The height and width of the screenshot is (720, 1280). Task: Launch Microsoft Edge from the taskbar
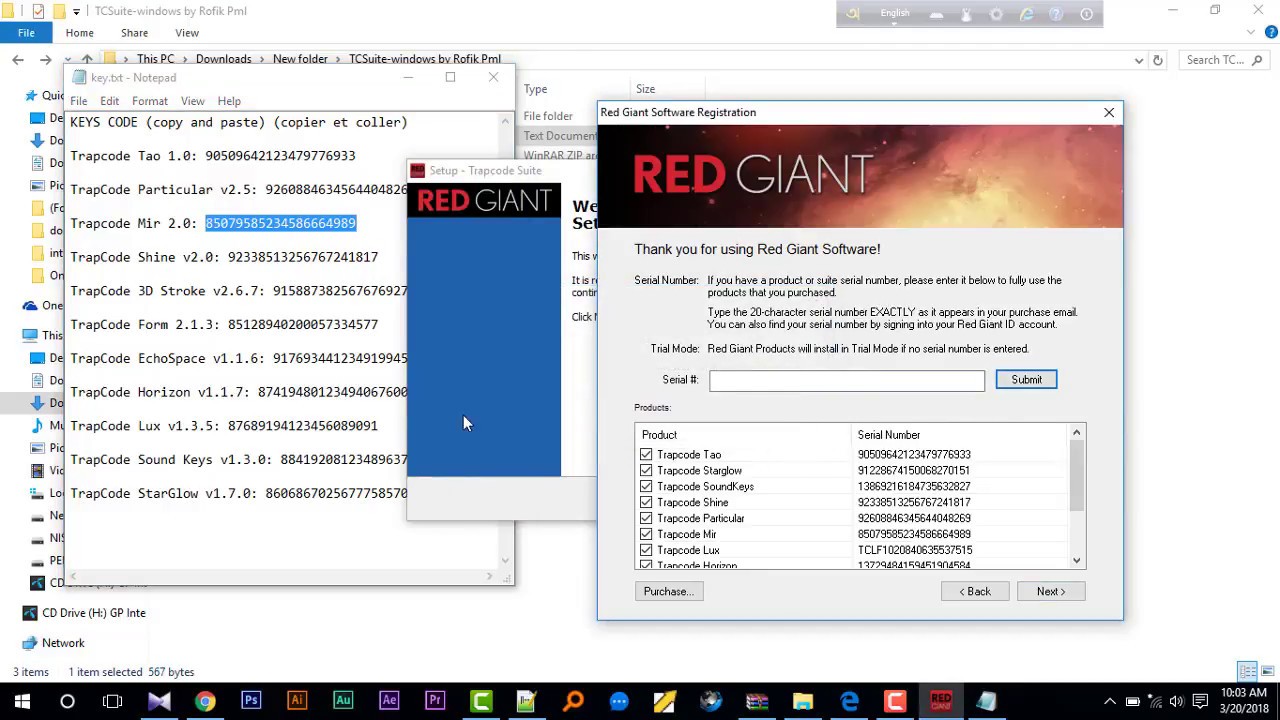[x=849, y=701]
